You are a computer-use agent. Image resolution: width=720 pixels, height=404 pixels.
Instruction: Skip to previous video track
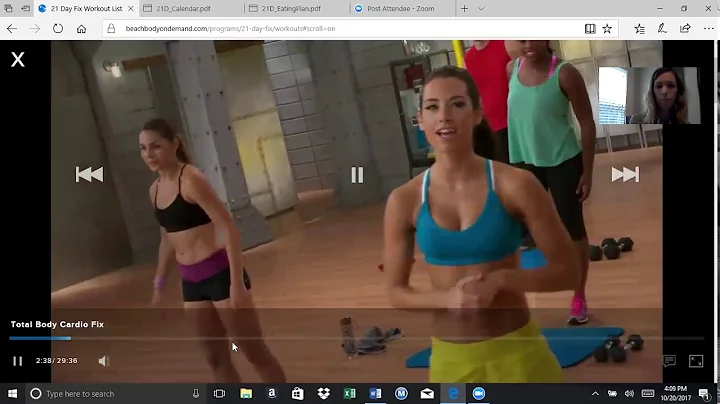(x=90, y=174)
